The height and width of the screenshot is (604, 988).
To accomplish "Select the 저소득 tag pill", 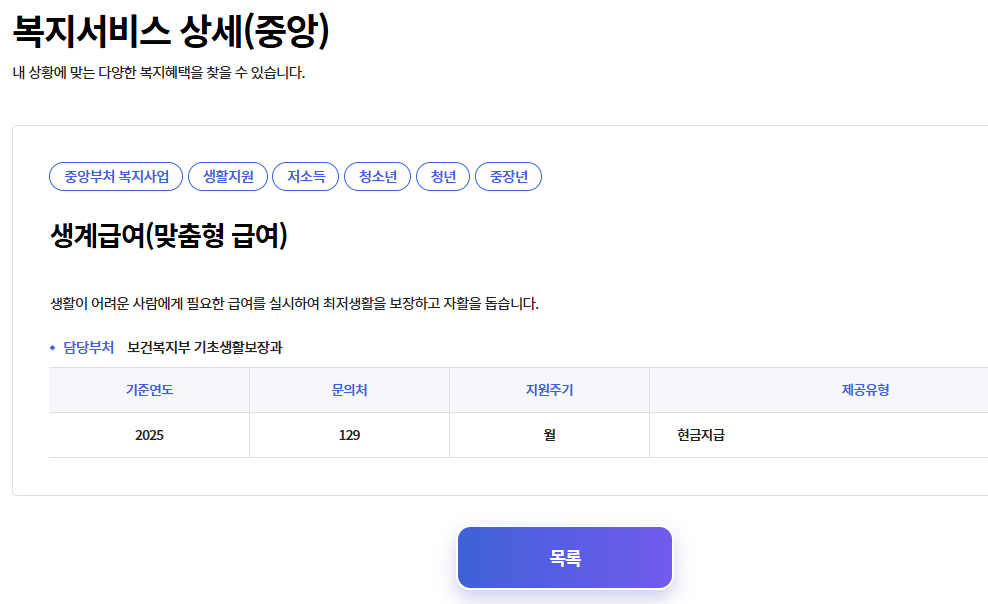I will 305,176.
